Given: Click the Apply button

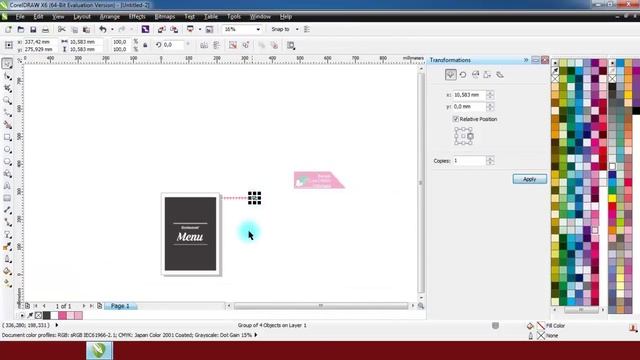Looking at the screenshot, I should (x=530, y=179).
